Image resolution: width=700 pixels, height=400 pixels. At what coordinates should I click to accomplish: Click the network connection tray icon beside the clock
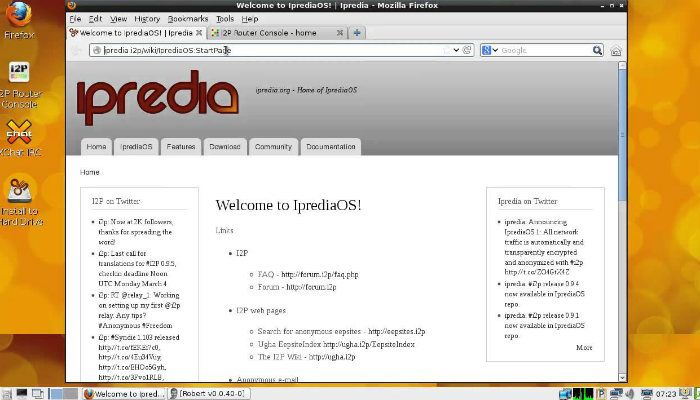coord(647,394)
